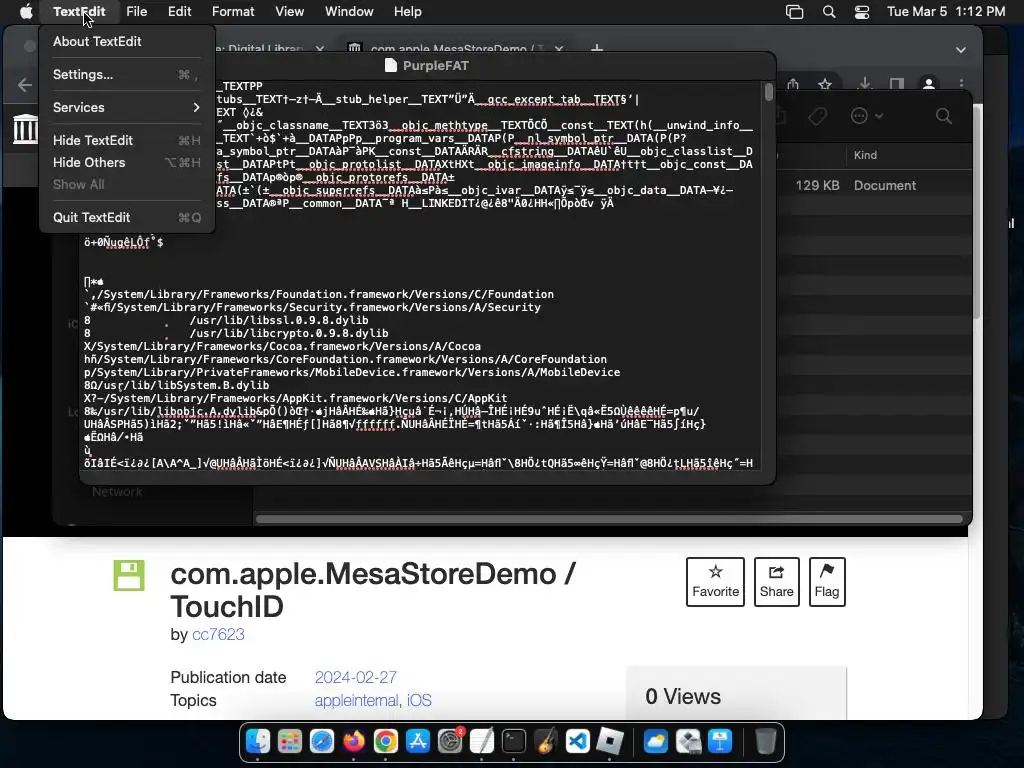Image resolution: width=1024 pixels, height=768 pixels.
Task: Choose Quit TextEdit
Action: (x=127, y=217)
